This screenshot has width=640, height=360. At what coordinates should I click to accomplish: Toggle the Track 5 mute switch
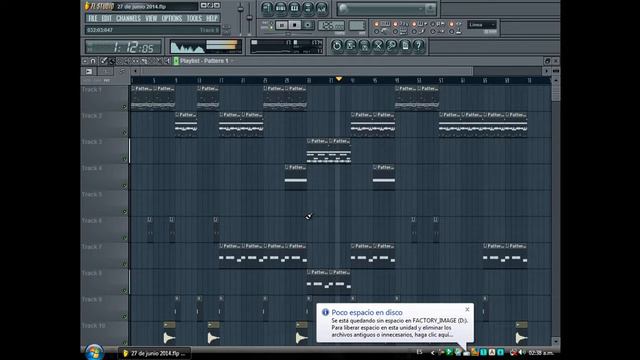(x=124, y=212)
